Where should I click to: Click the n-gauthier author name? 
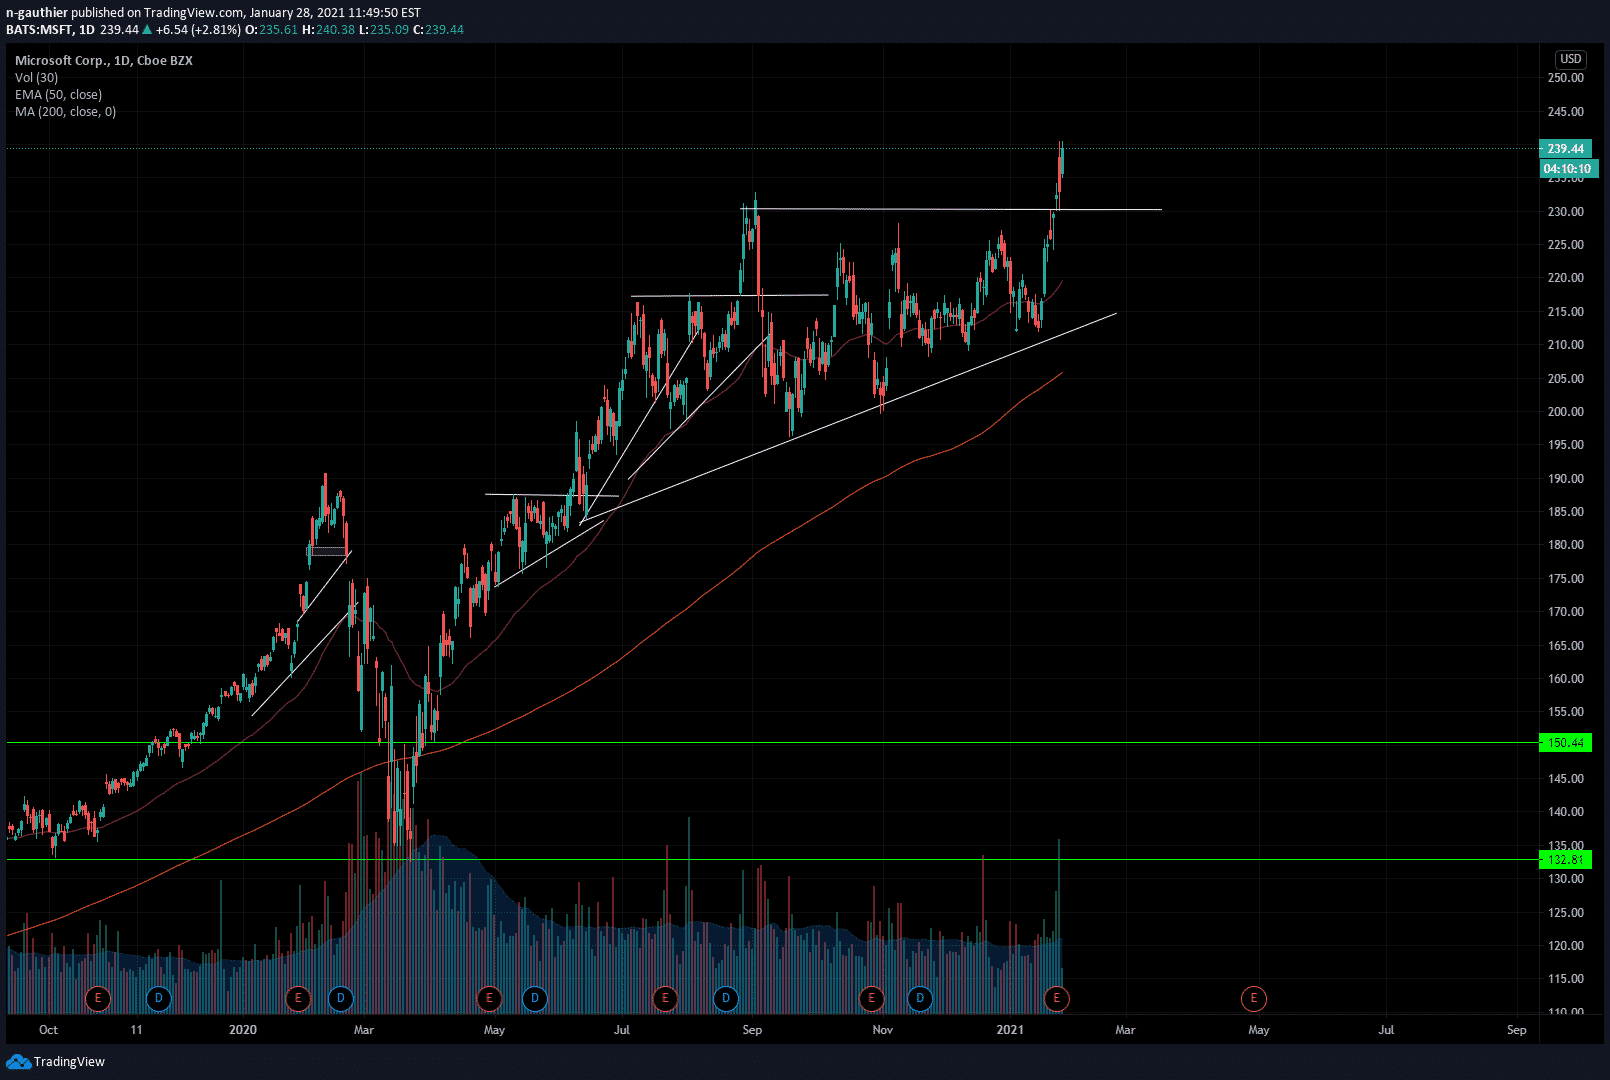pos(37,13)
